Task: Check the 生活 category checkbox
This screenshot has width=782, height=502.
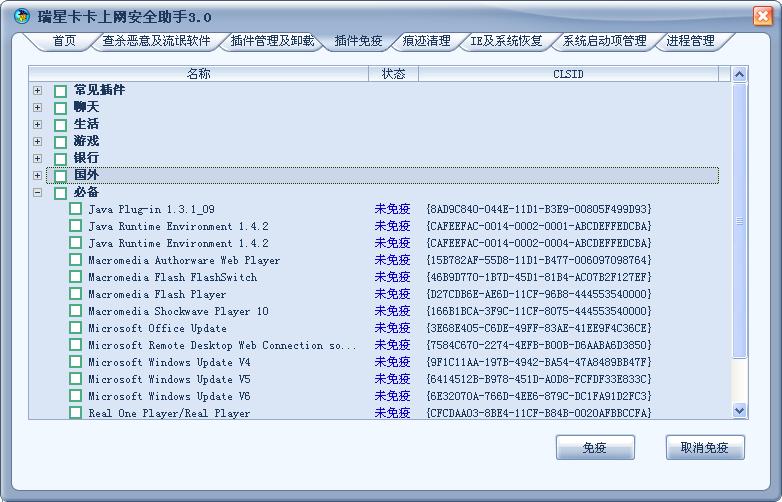Action: pyautogui.click(x=60, y=125)
